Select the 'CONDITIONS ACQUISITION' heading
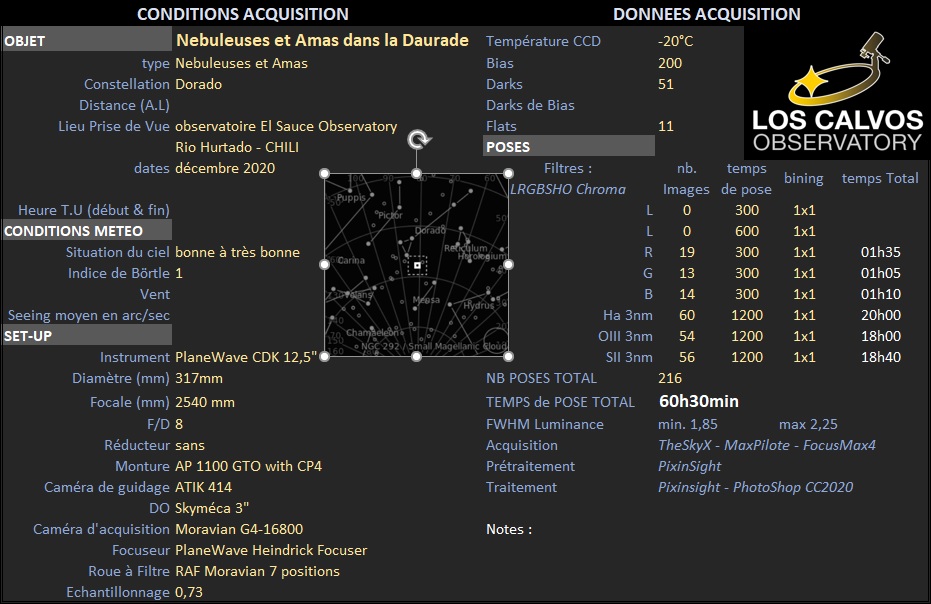Screen dimensions: 931x604 (243, 14)
